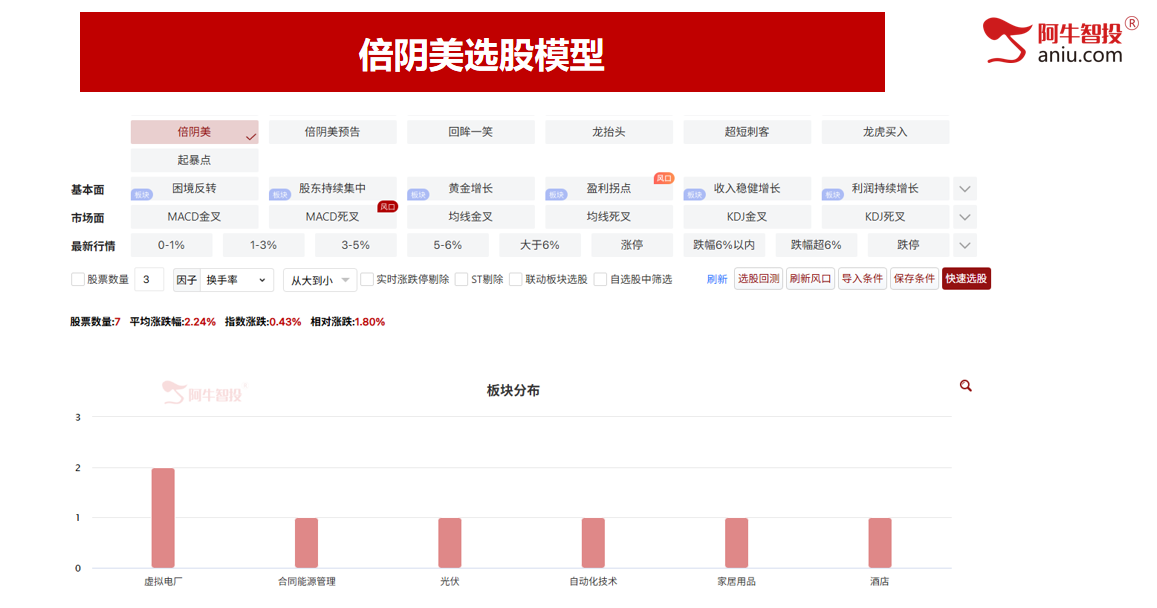This screenshot has width=1157, height=608.
Task: Expand the 市场面 row chevron
Action: click(x=964, y=217)
